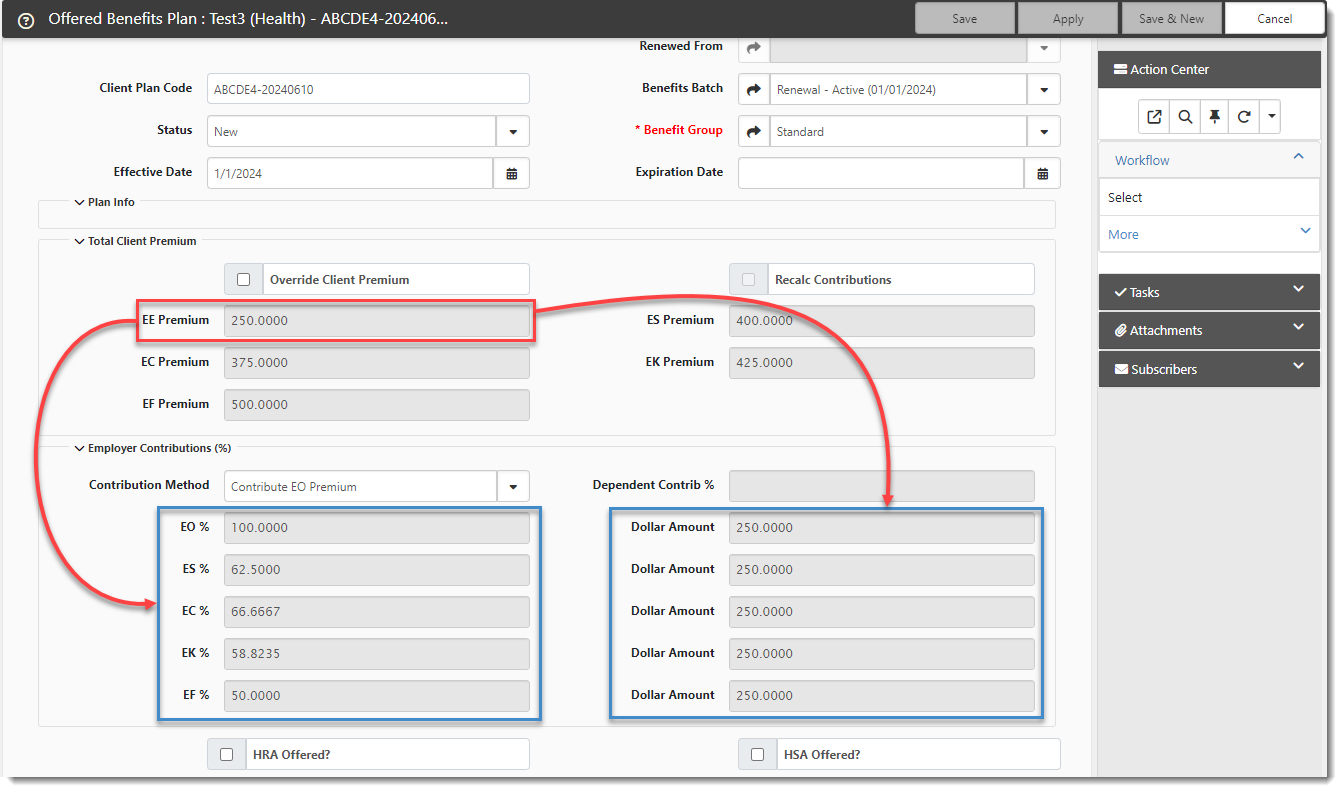Click the Benefit Group go-to arrow icon
This screenshot has width=1342, height=792.
click(x=754, y=131)
